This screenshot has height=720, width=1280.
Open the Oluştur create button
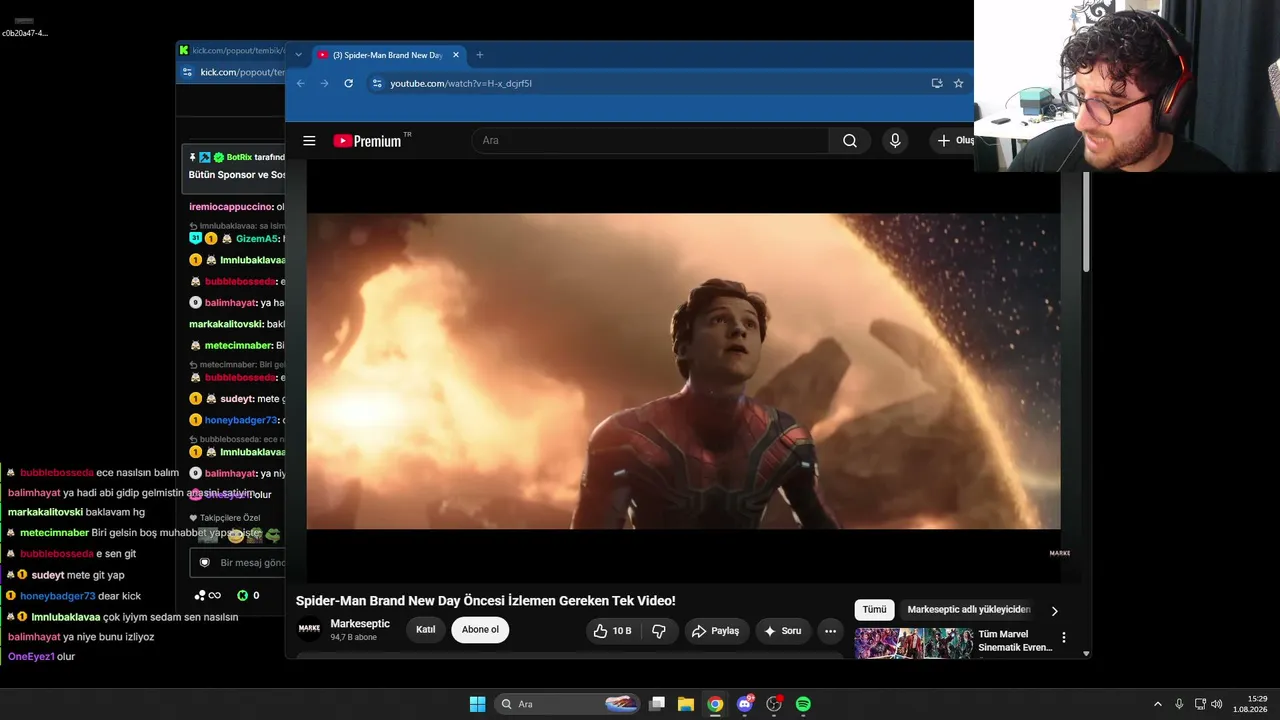coord(954,141)
